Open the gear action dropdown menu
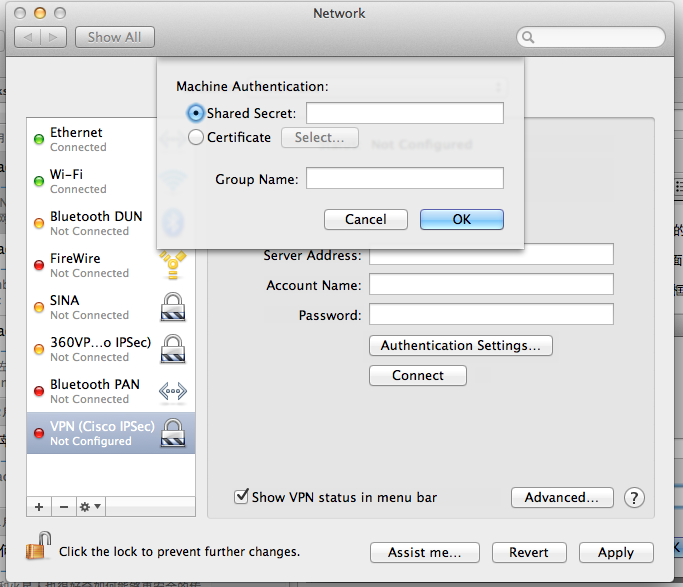The image size is (683, 587). click(90, 507)
